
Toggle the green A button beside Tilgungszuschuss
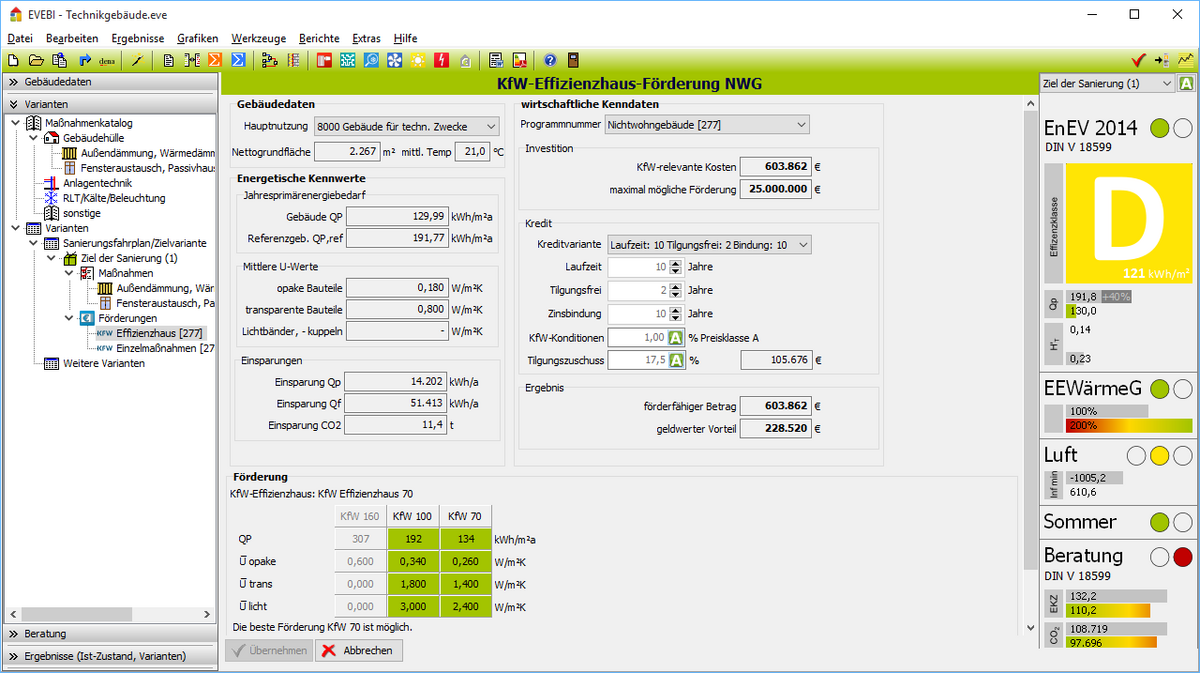click(x=676, y=360)
